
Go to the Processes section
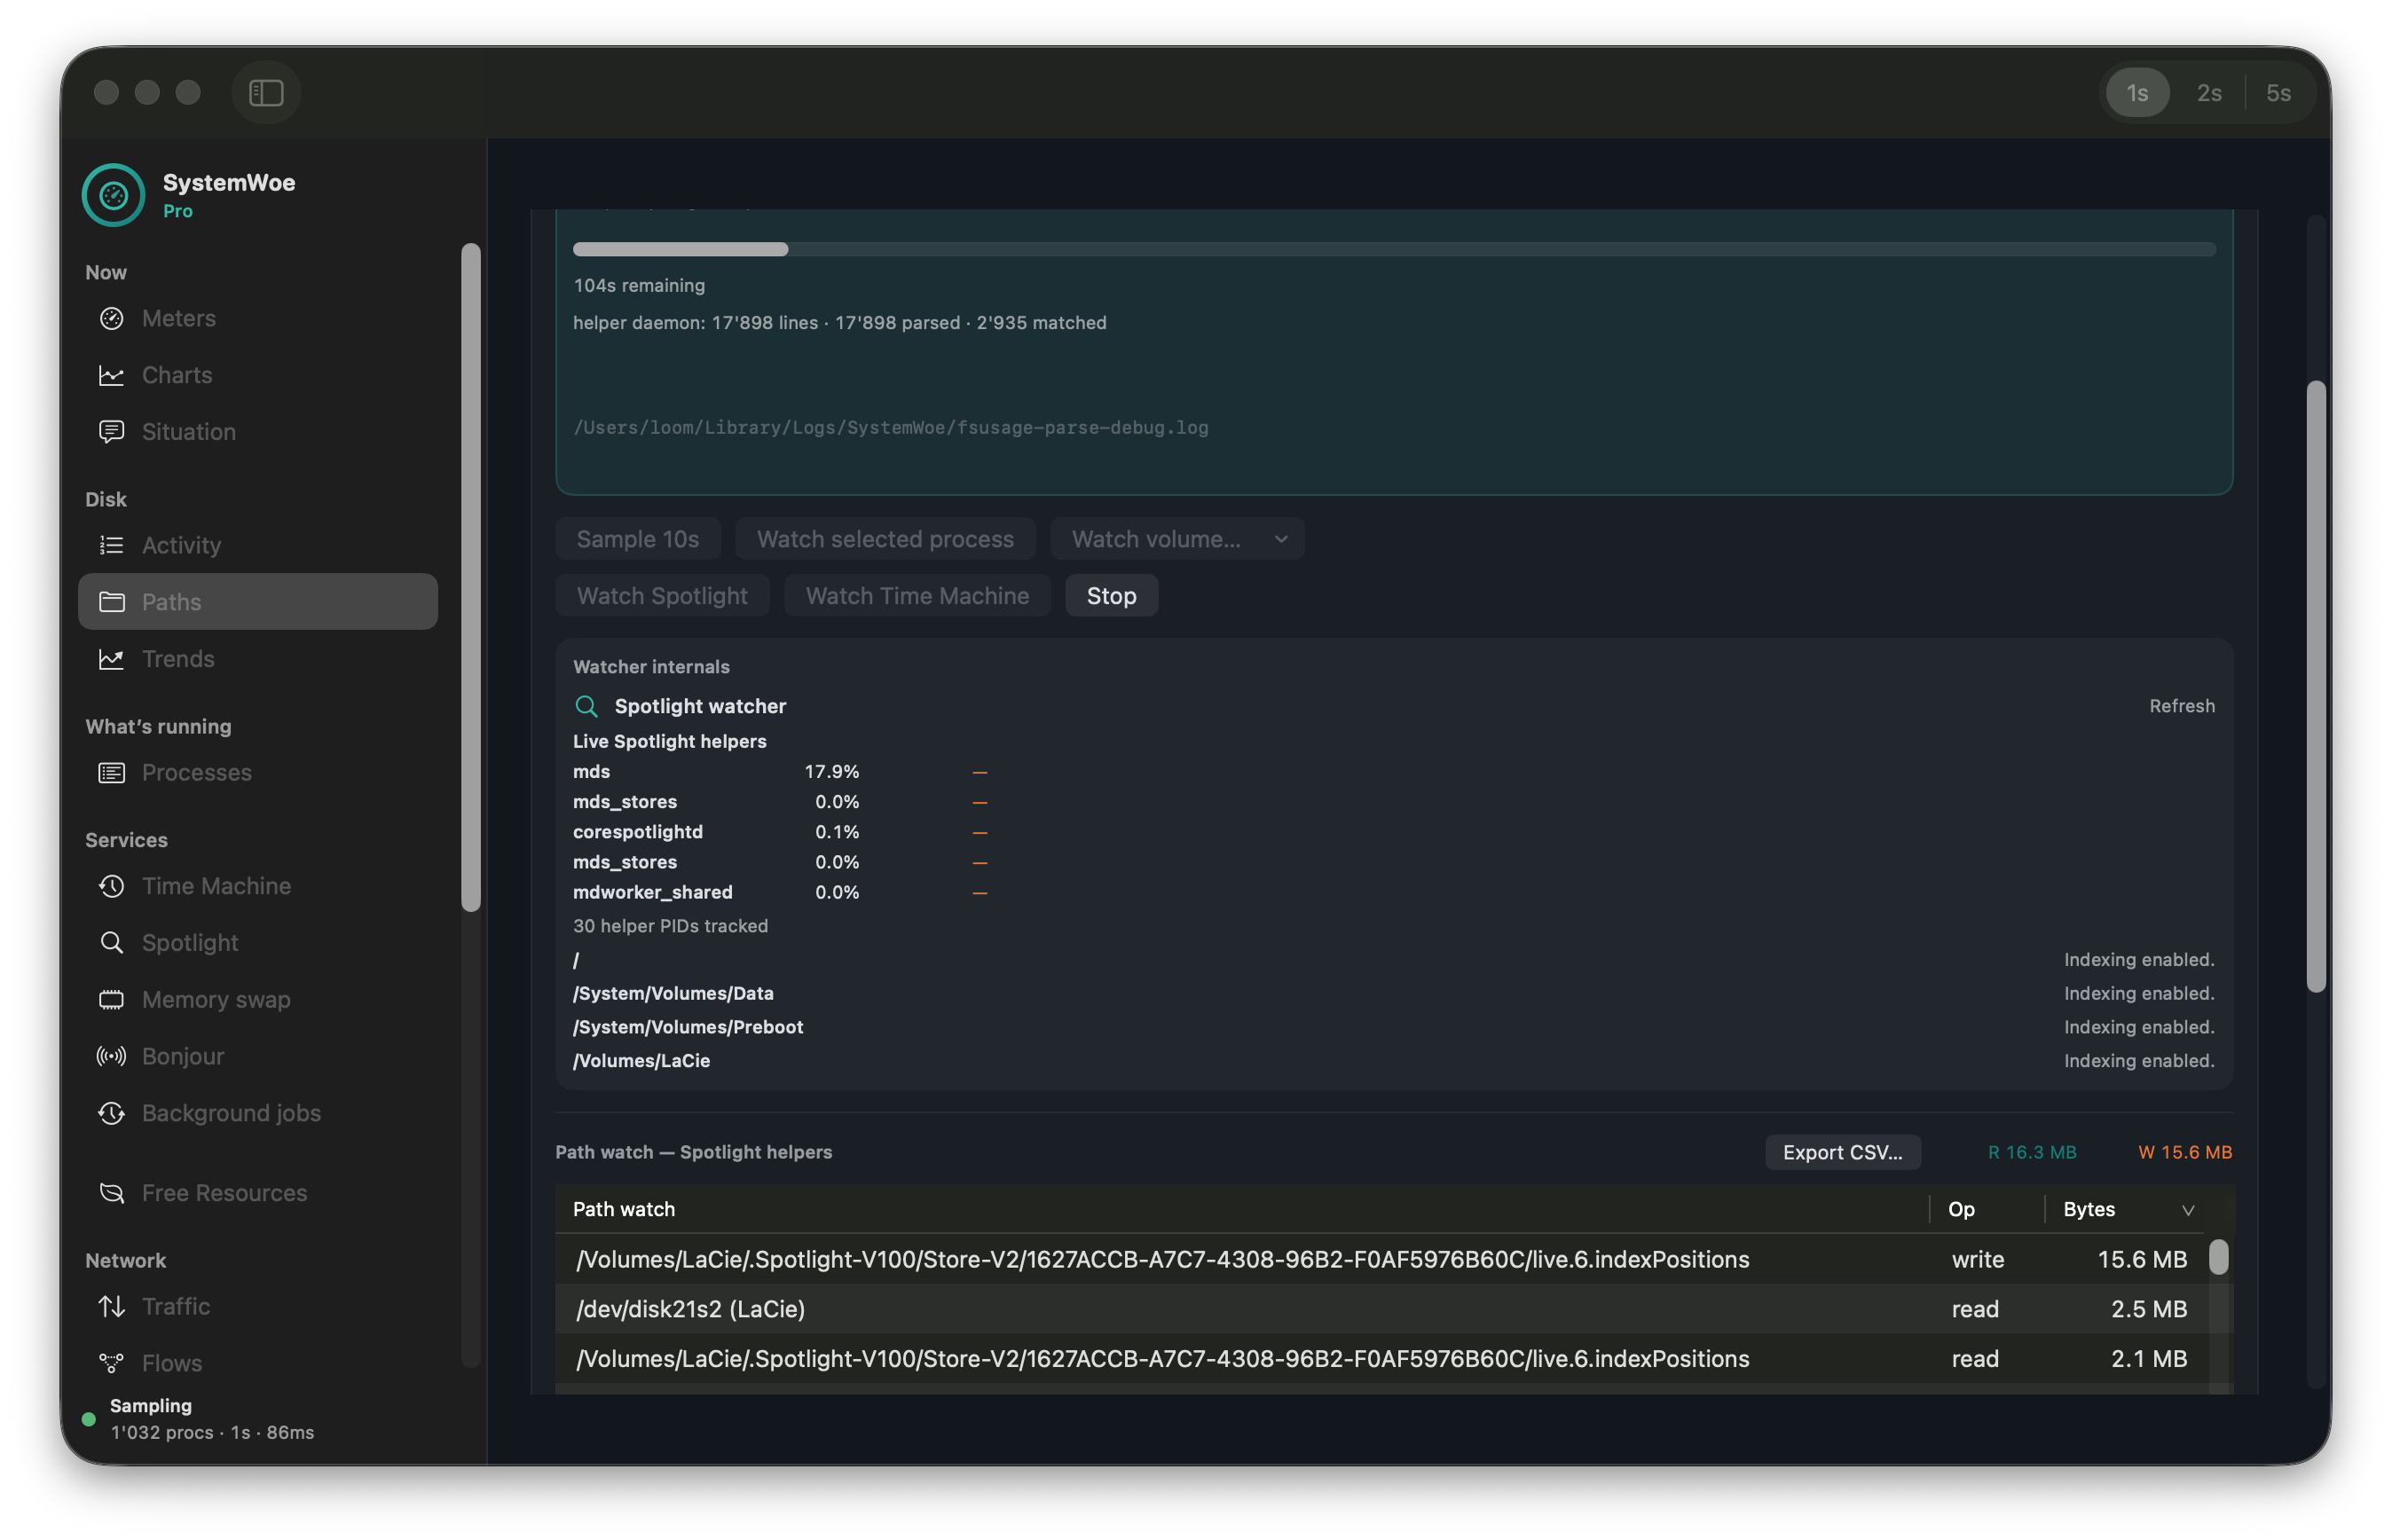point(258,772)
